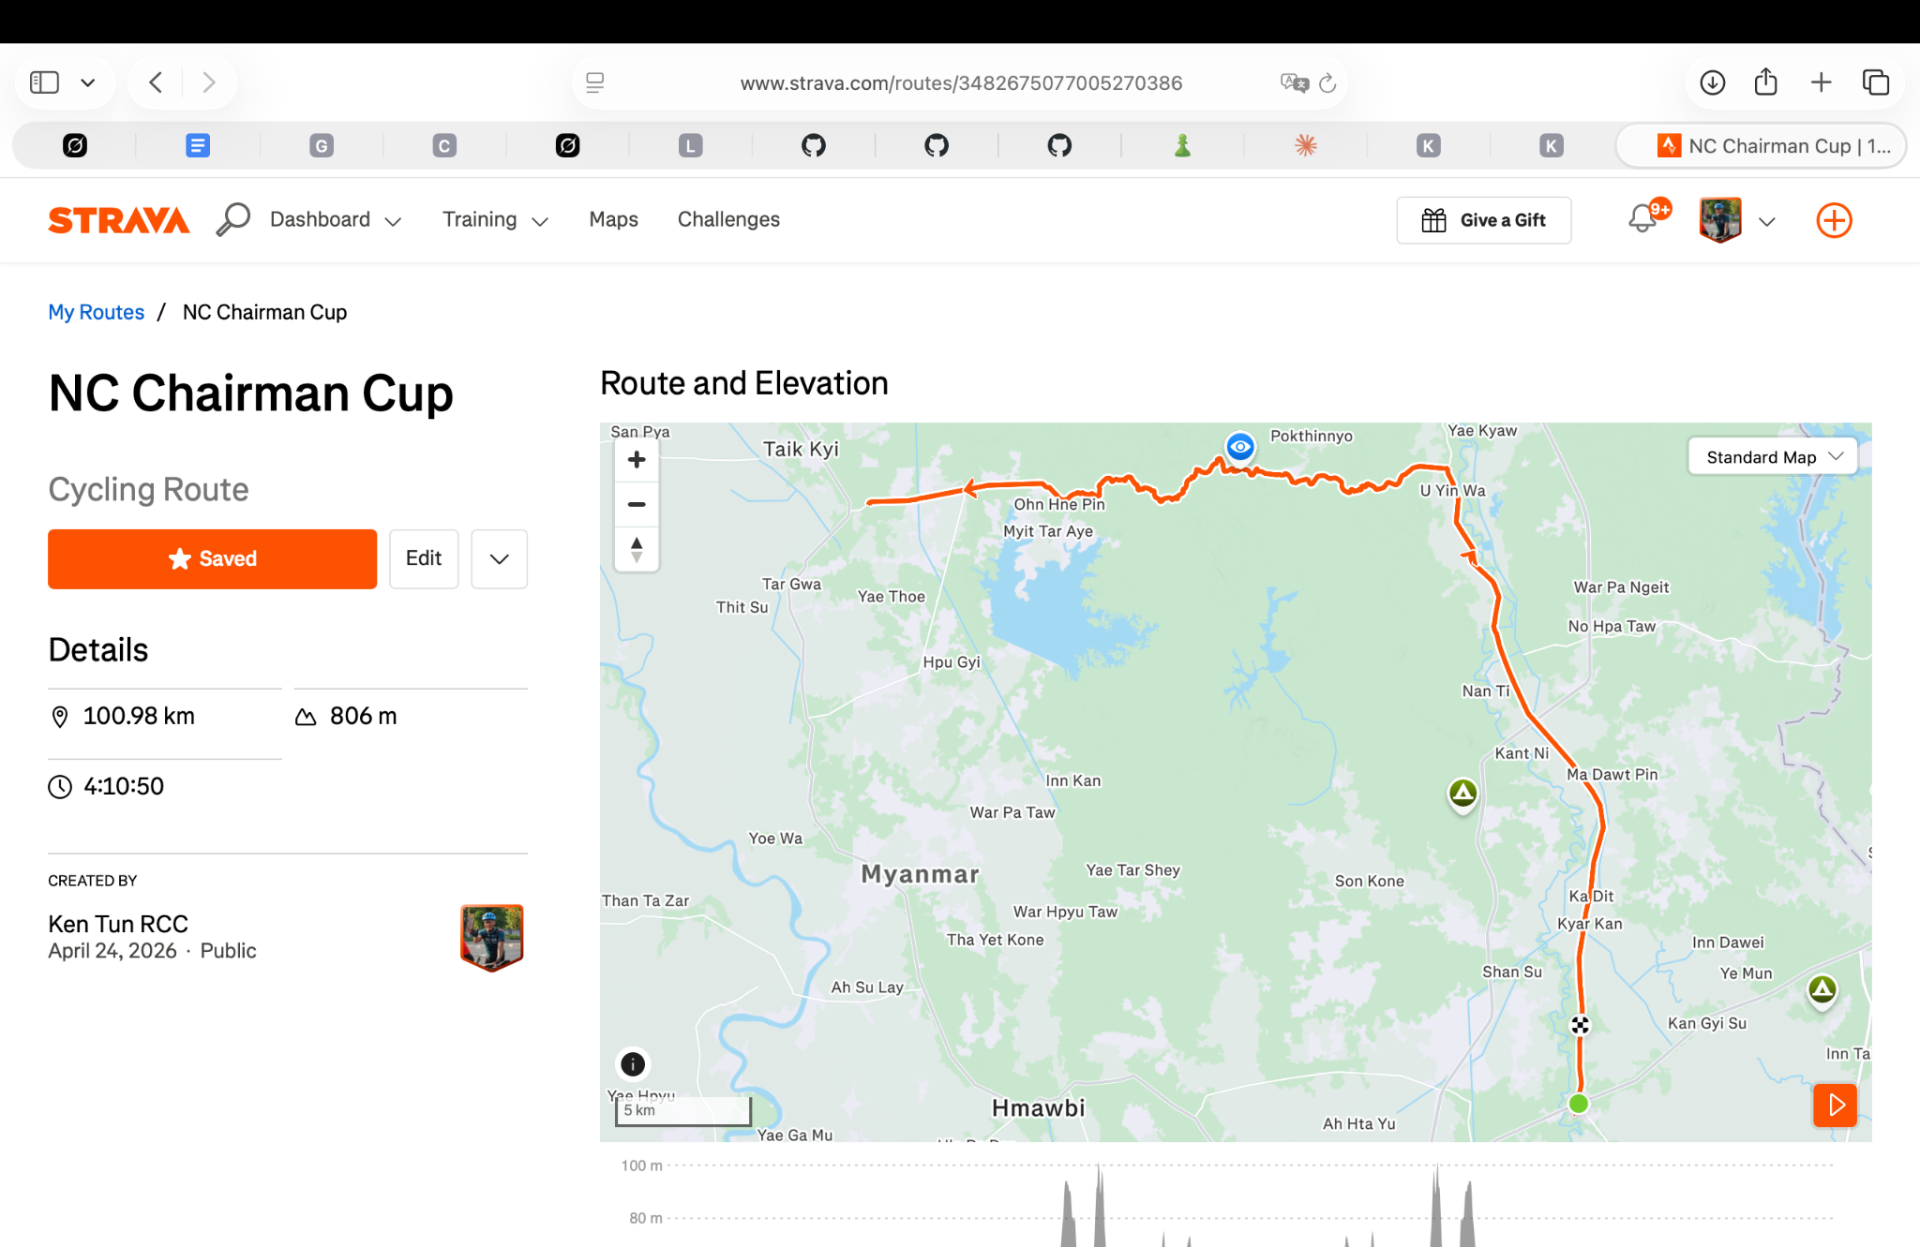Toggle the Safari sidebar icon

point(44,82)
